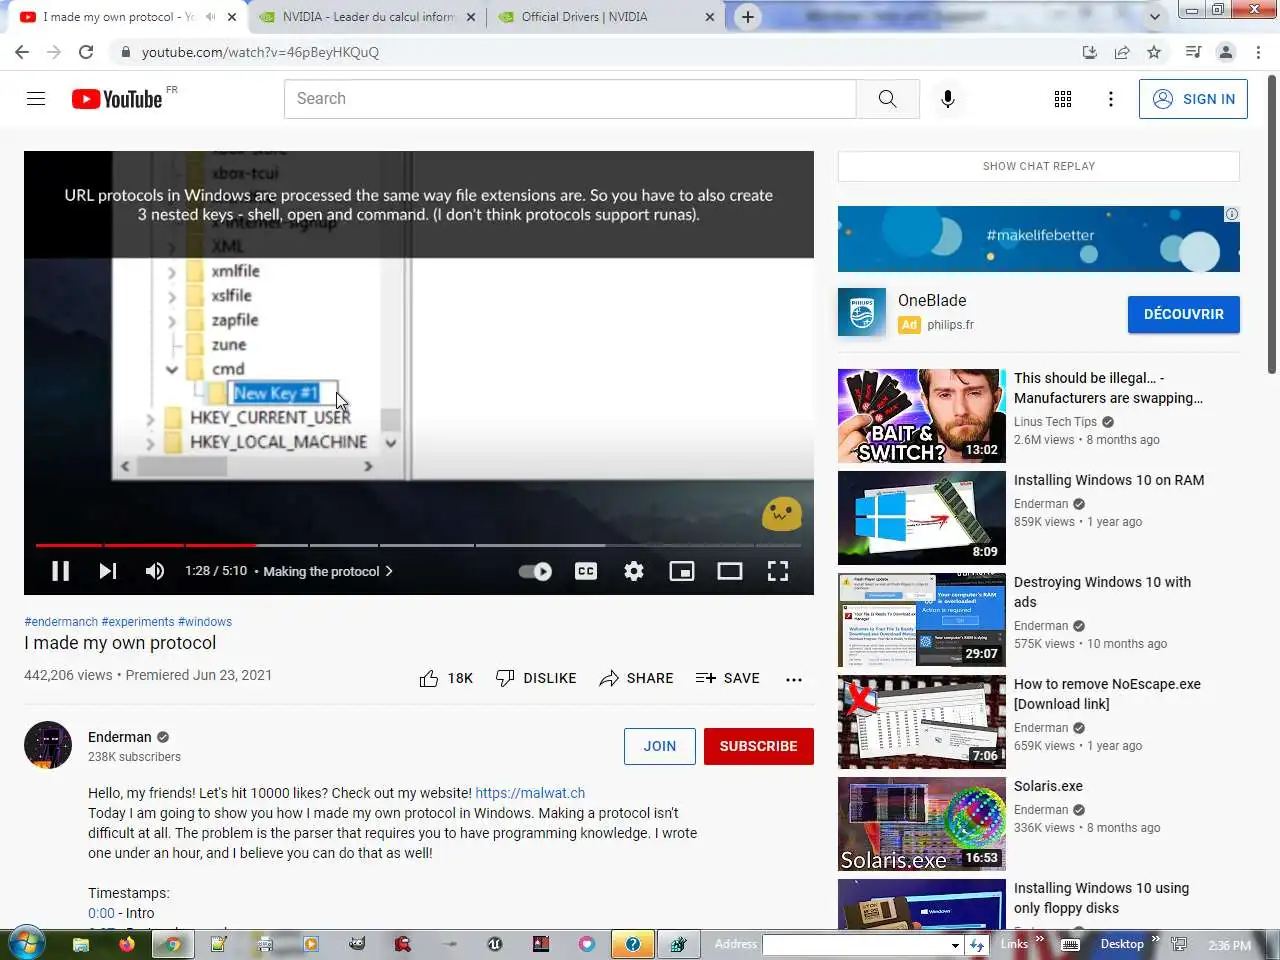Mute the video volume
This screenshot has width=1280, height=960.
tap(154, 571)
